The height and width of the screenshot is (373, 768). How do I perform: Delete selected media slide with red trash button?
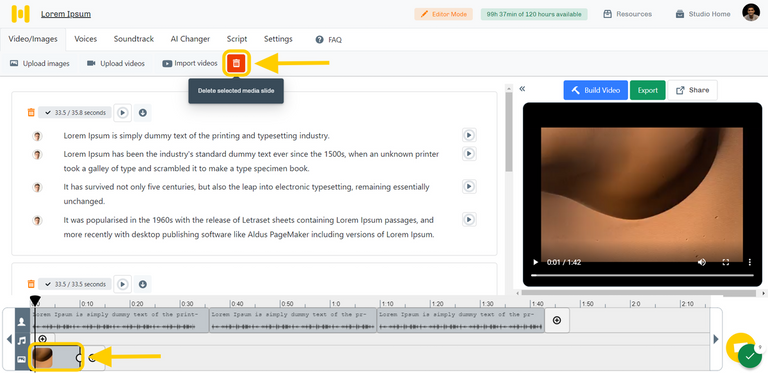[236, 63]
